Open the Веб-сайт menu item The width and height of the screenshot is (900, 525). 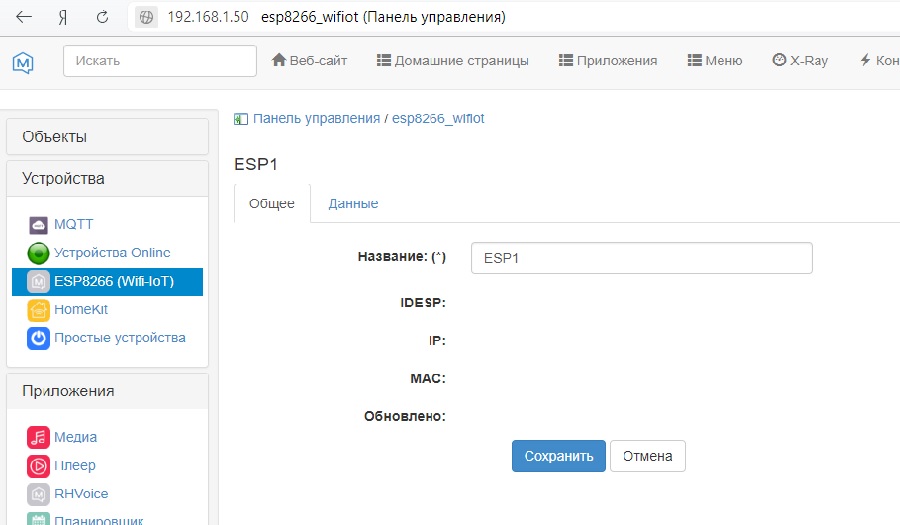(x=309, y=60)
